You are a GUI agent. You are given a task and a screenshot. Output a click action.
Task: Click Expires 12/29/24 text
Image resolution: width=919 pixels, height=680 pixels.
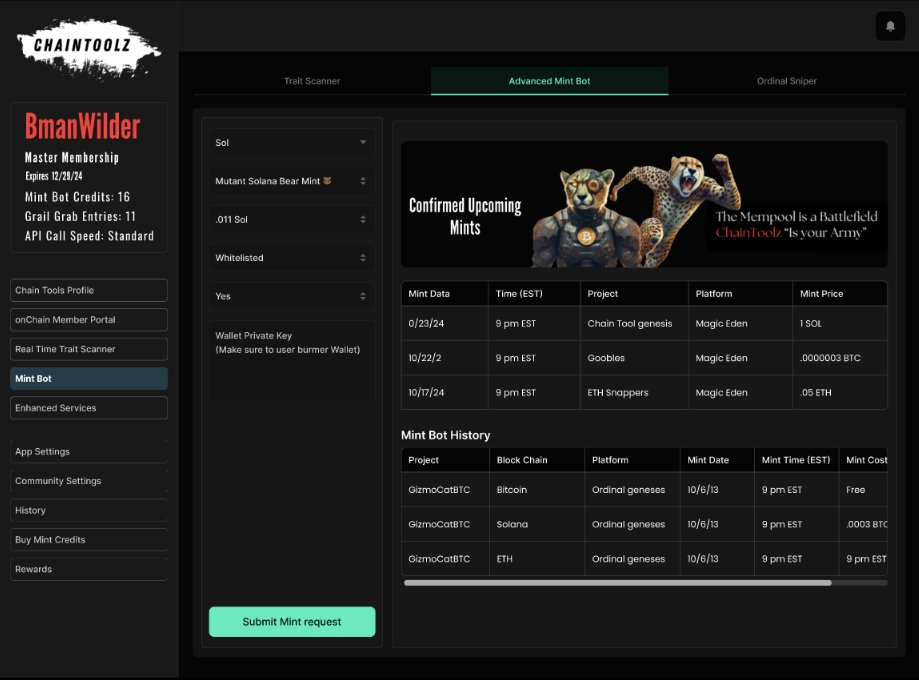[x=54, y=176]
